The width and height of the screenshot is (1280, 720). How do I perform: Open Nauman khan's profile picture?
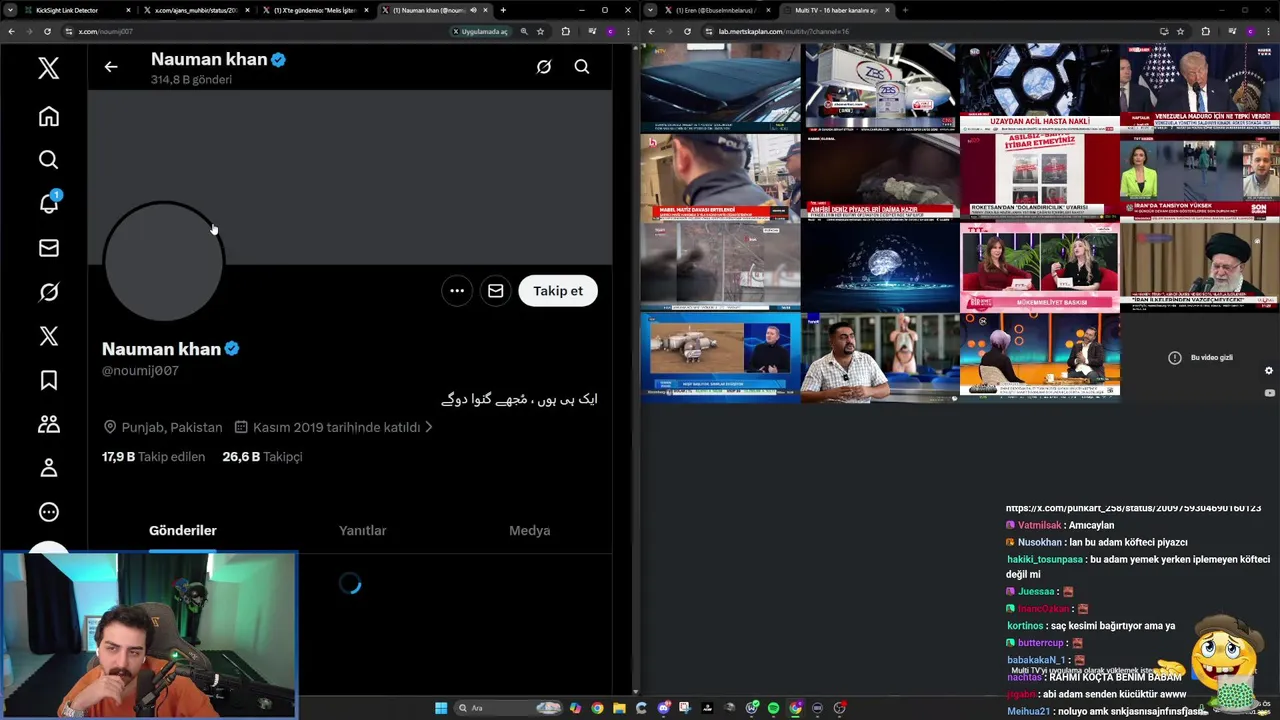pyautogui.click(x=164, y=262)
